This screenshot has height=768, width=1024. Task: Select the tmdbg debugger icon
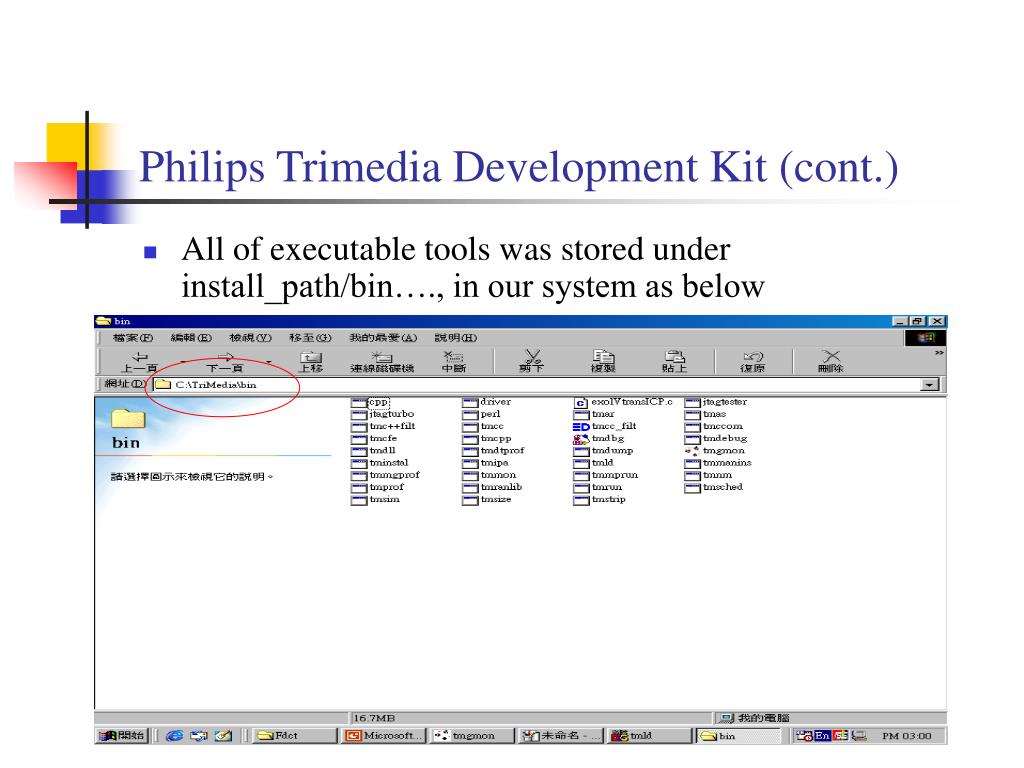pyautogui.click(x=581, y=439)
